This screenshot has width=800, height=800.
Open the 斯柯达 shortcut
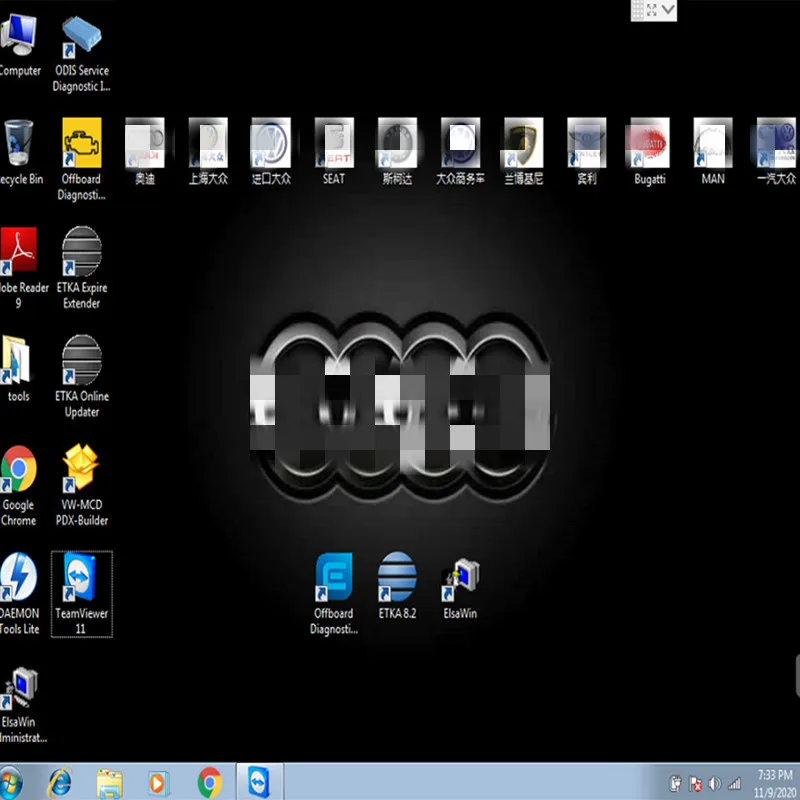pyautogui.click(x=397, y=152)
